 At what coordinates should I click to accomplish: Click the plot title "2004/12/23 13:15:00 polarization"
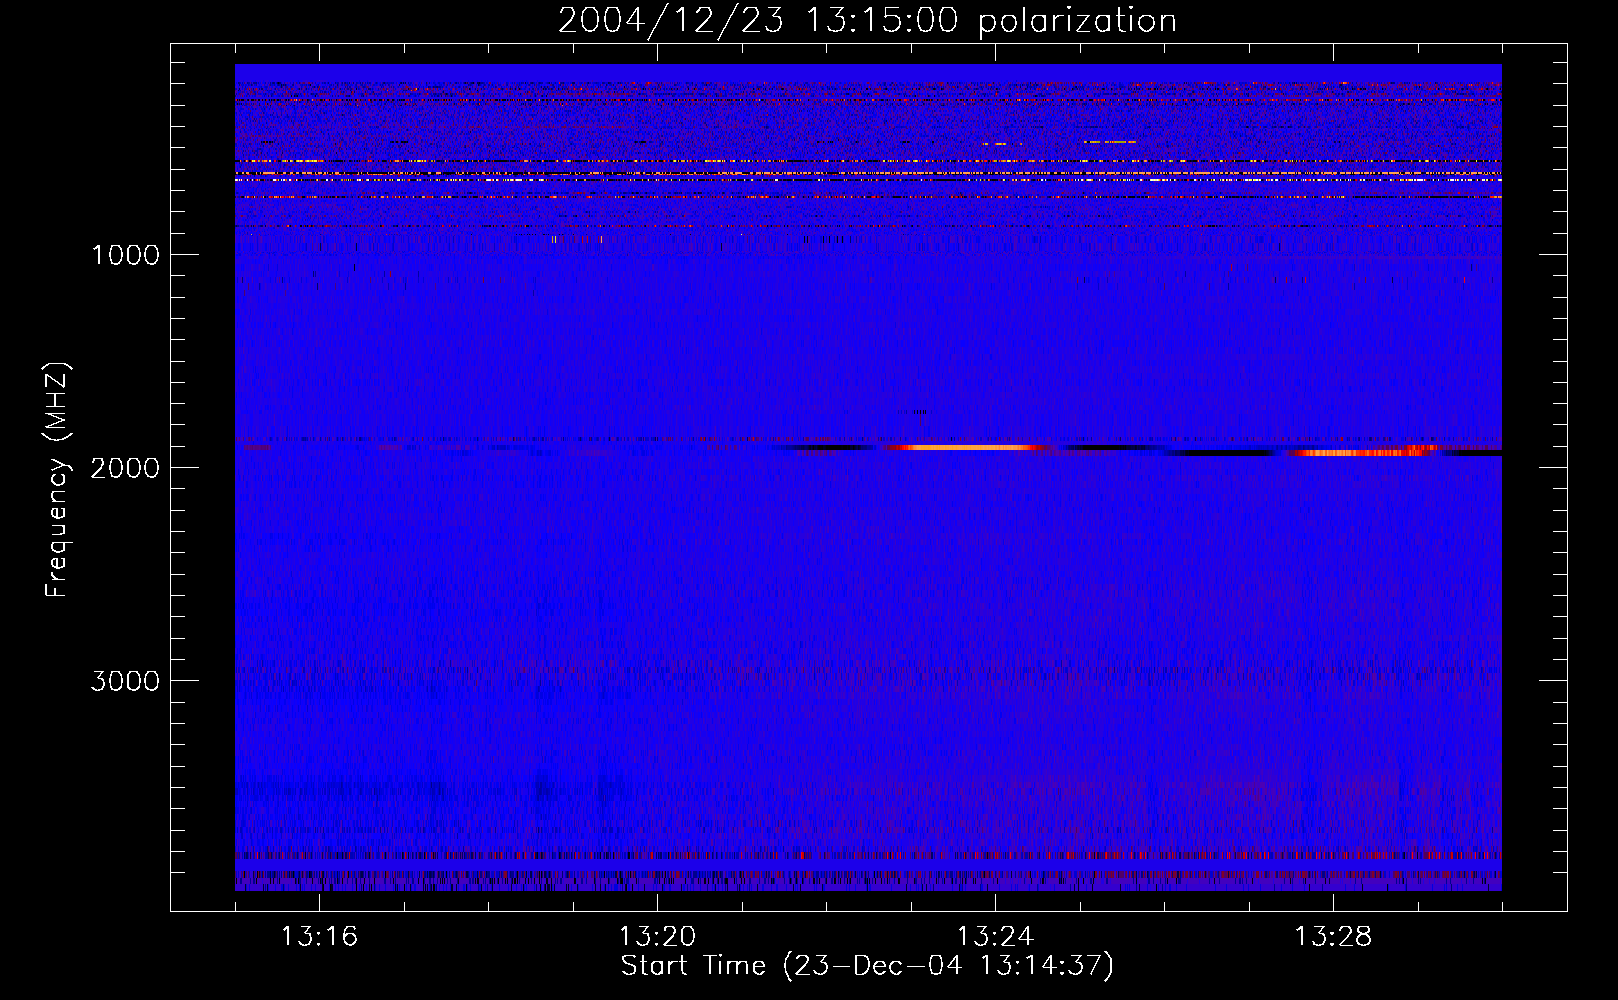tap(867, 21)
